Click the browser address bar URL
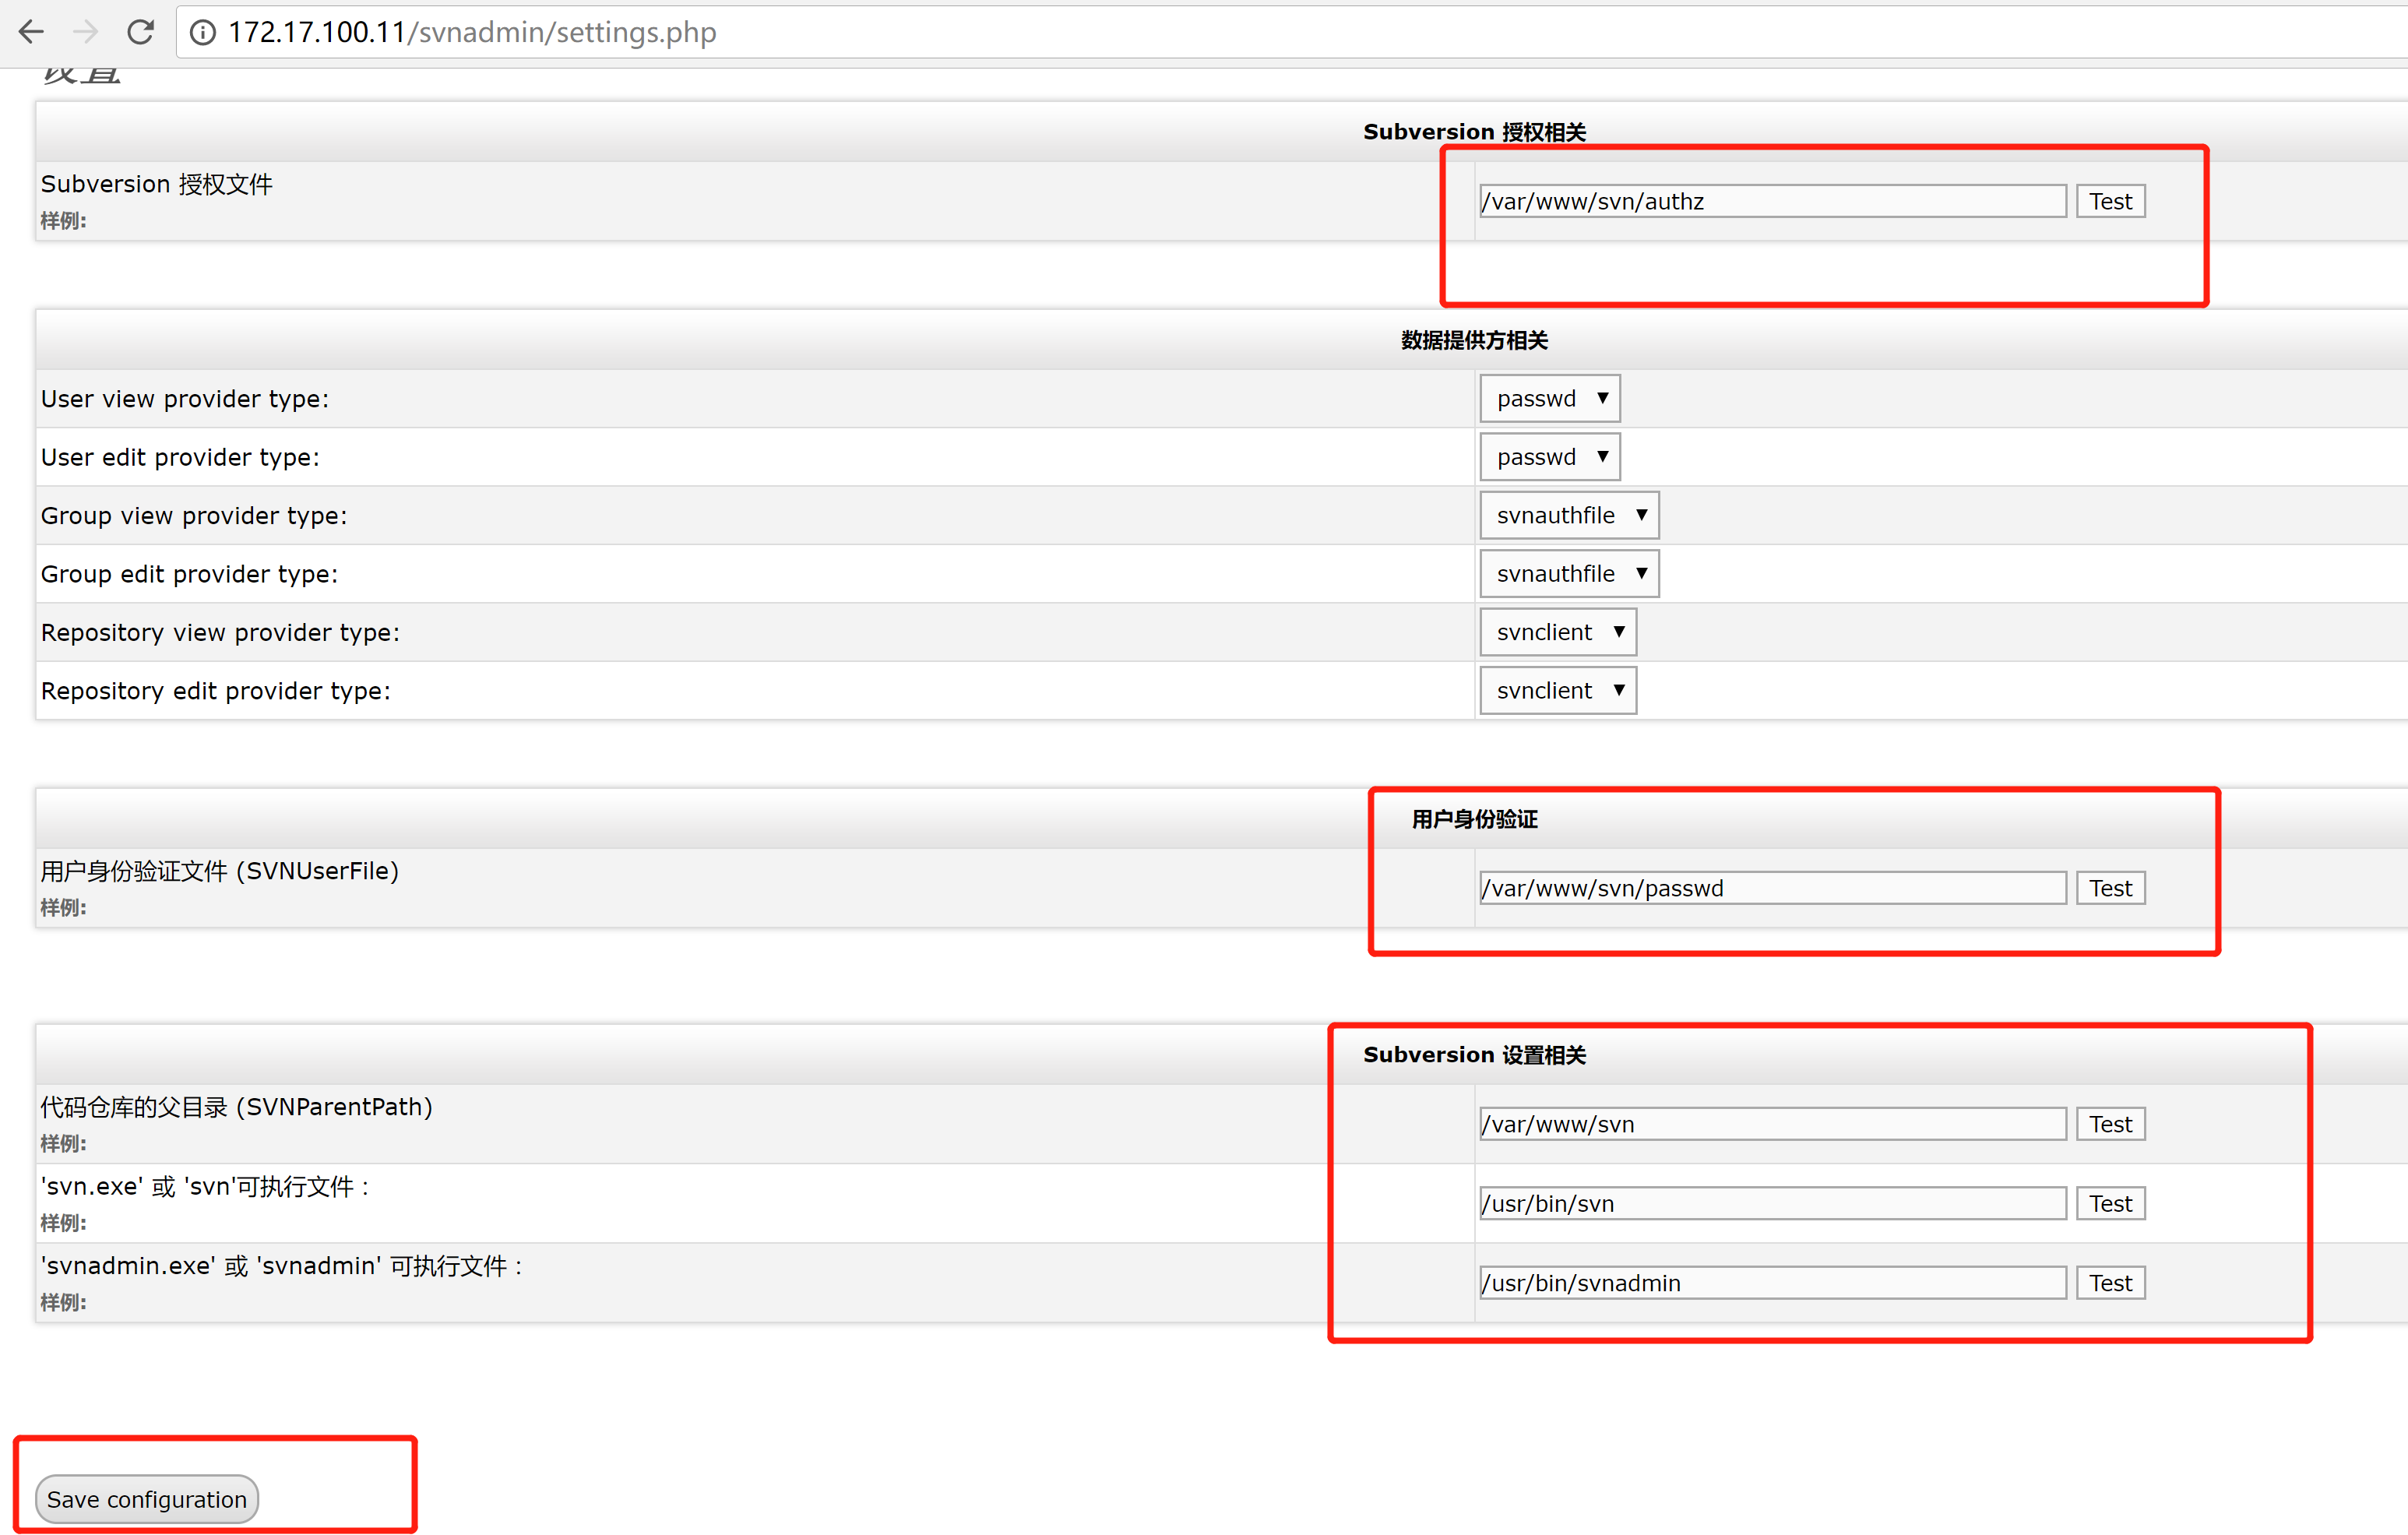The width and height of the screenshot is (2408, 1535). (x=472, y=33)
